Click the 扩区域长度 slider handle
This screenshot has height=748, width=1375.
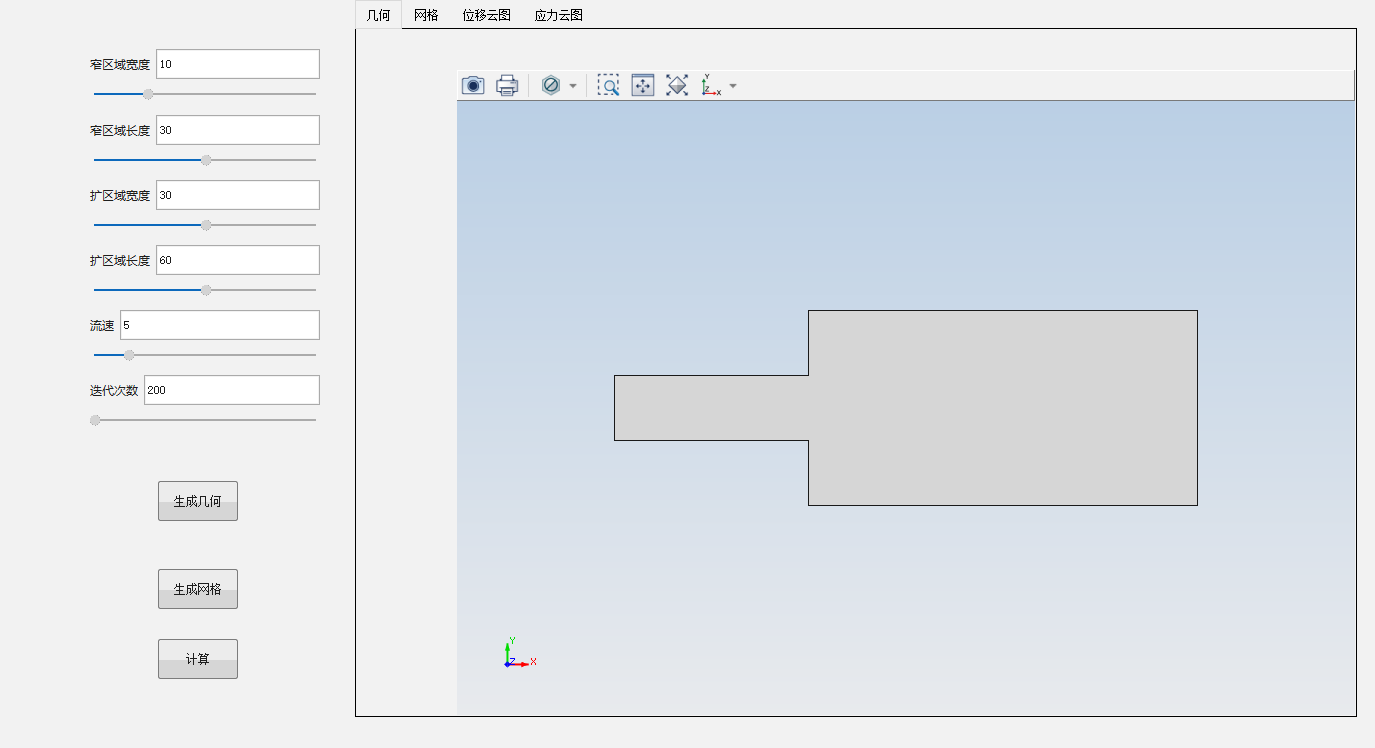click(206, 290)
